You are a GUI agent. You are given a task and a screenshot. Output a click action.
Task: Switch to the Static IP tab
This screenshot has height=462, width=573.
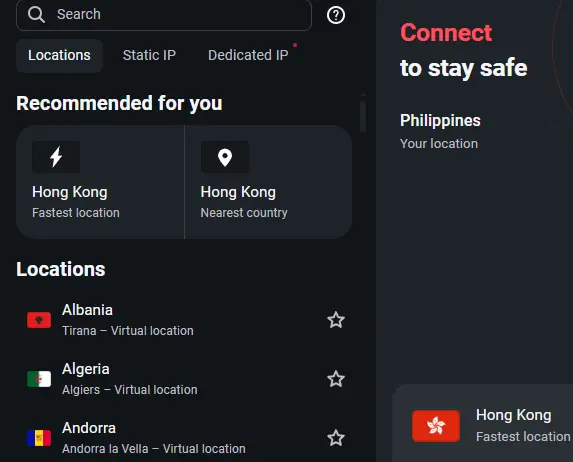point(149,55)
